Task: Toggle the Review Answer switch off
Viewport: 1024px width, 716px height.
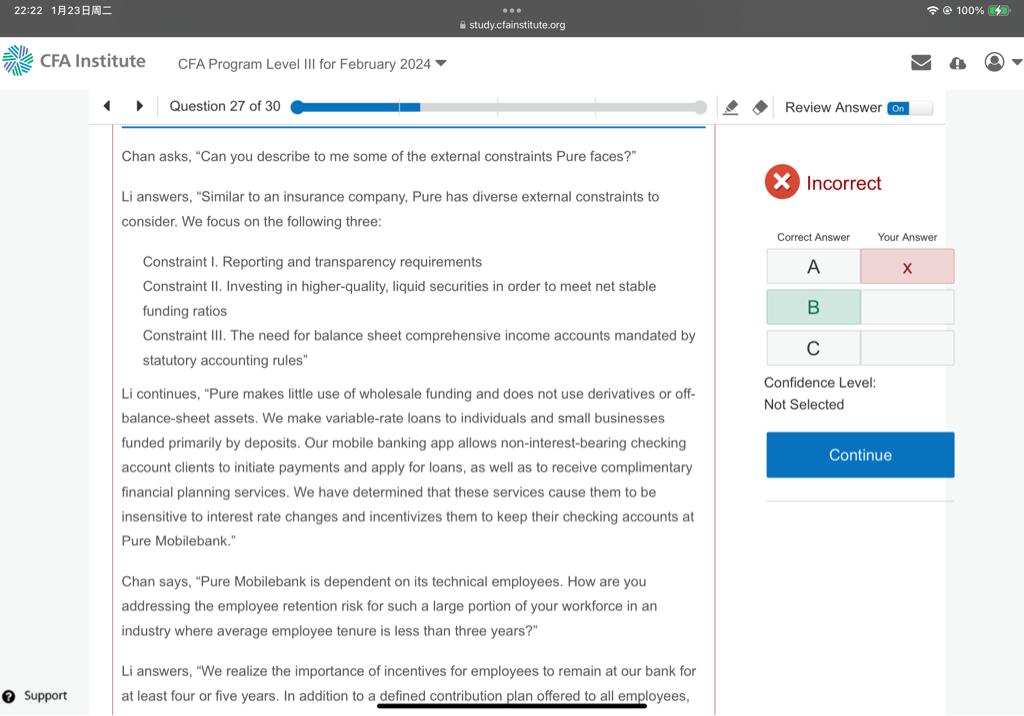Action: (x=909, y=108)
